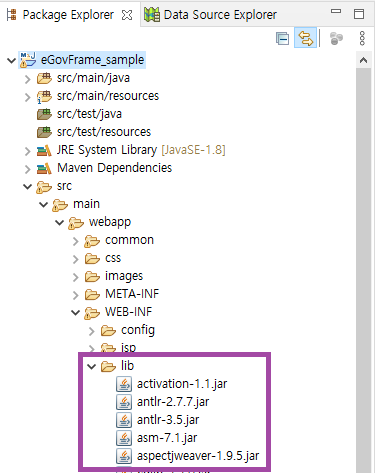Expand the JRE System Library node
375x473 pixels.
click(27, 151)
